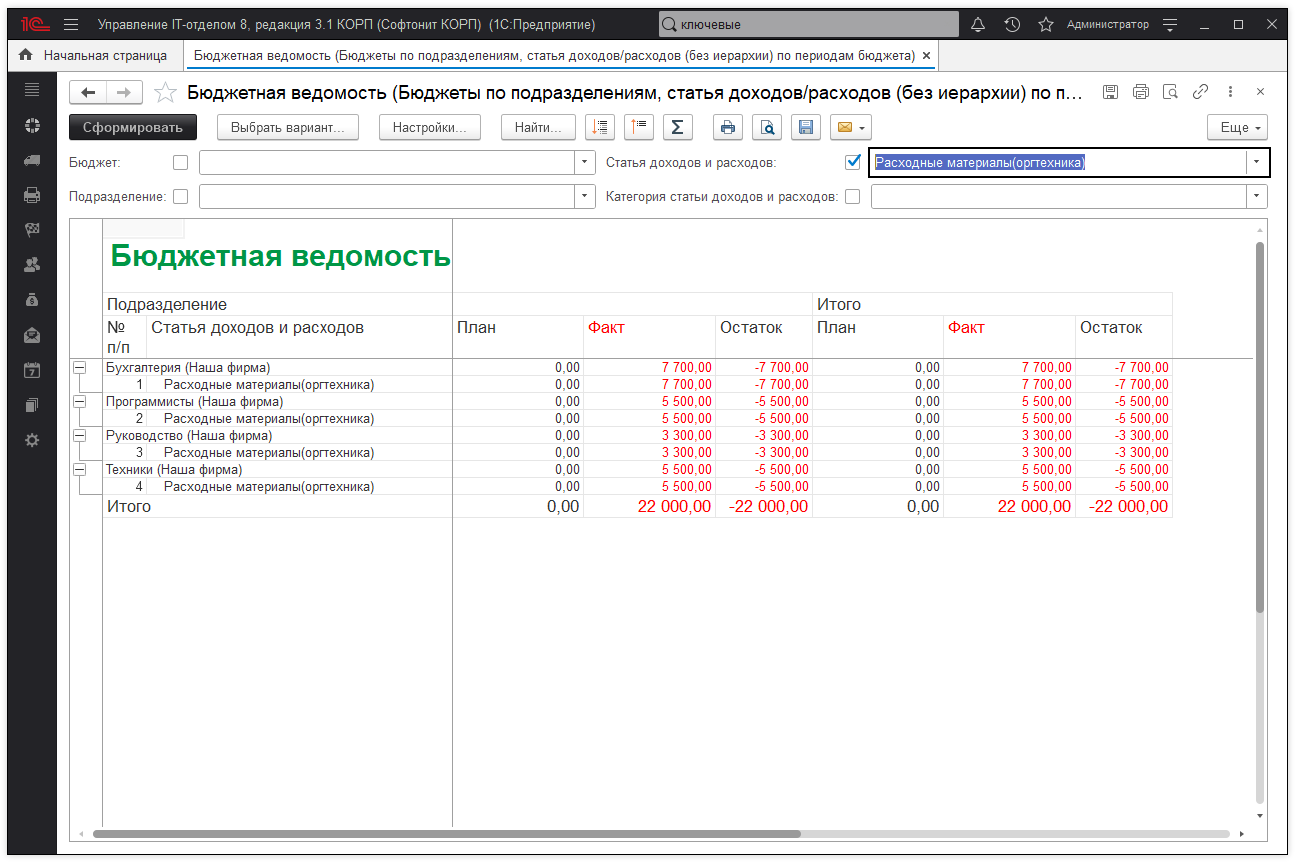Switch to the Начальная страница tab
This screenshot has height=862, width=1295.
coord(92,55)
